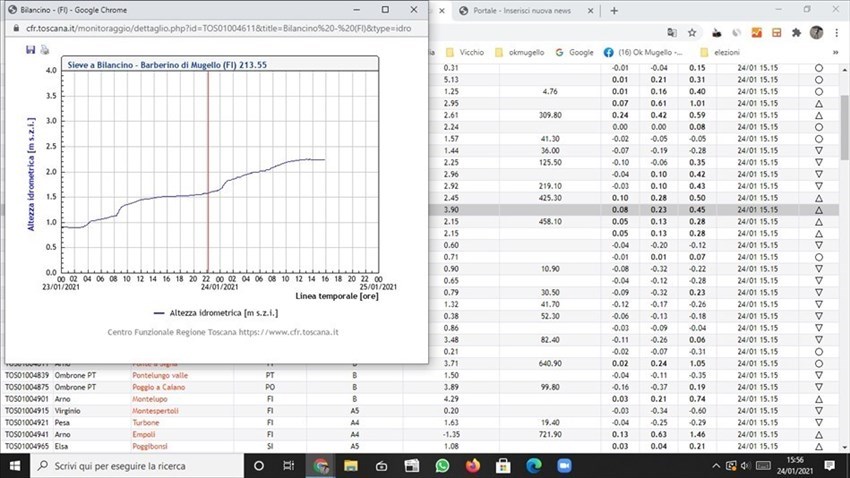Open the Montelupo station link
This screenshot has height=478, width=850.
point(152,398)
